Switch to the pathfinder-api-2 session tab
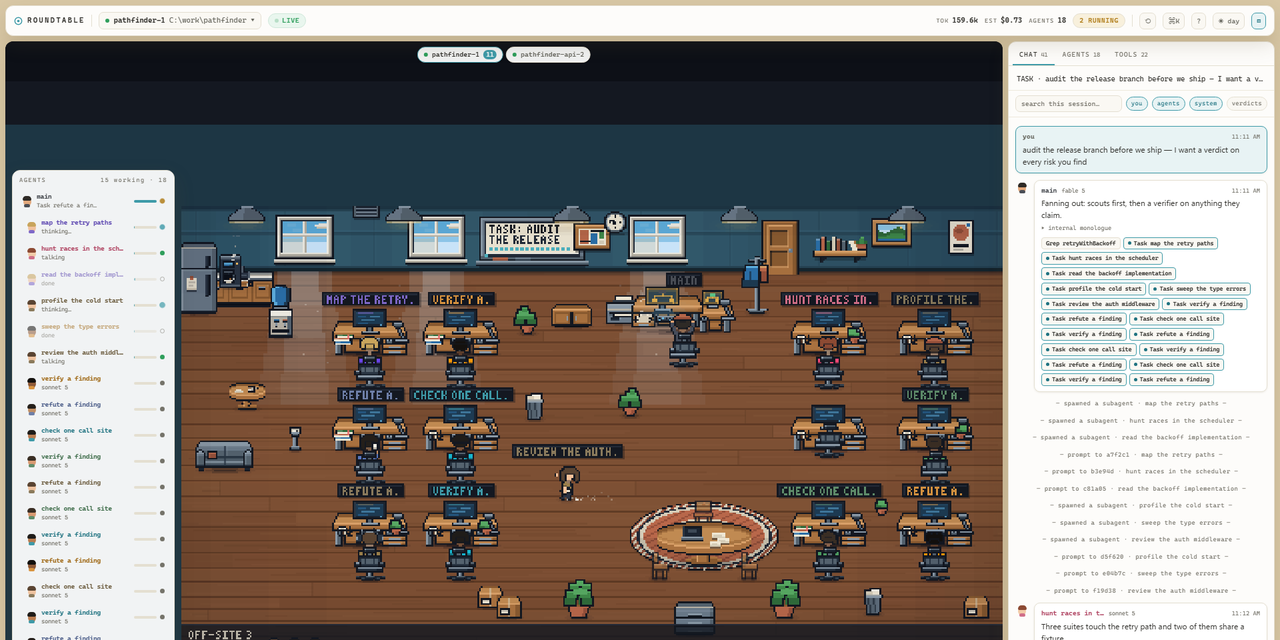 point(548,54)
